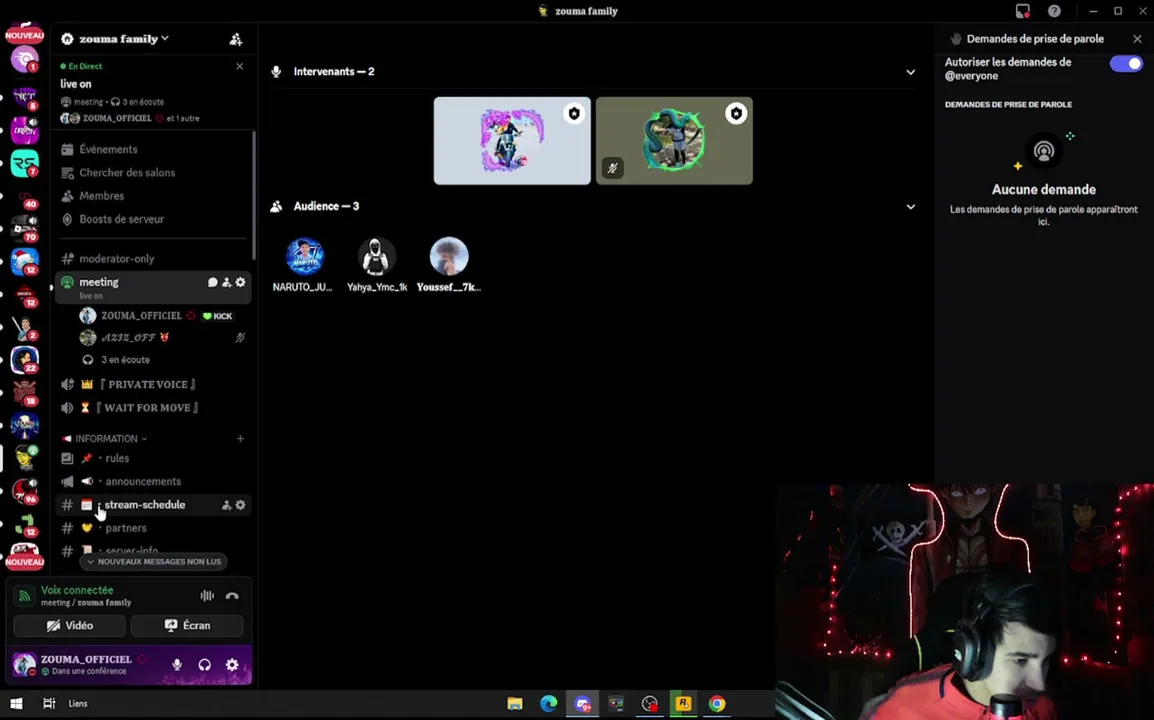Open Rockstar Games Launcher on the taskbar
The image size is (1154, 720).
tap(683, 704)
